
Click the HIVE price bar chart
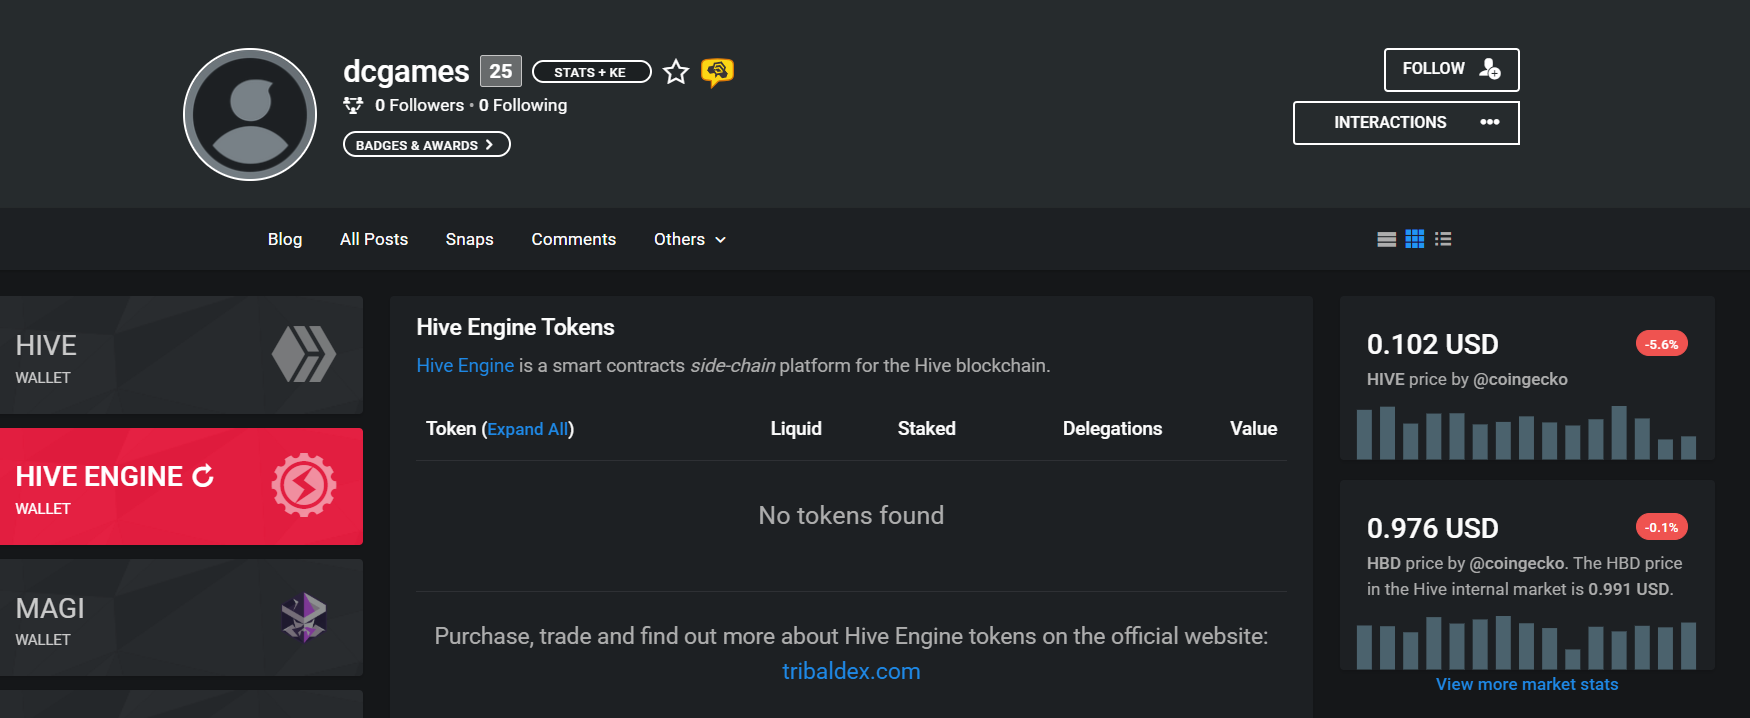click(x=1526, y=432)
